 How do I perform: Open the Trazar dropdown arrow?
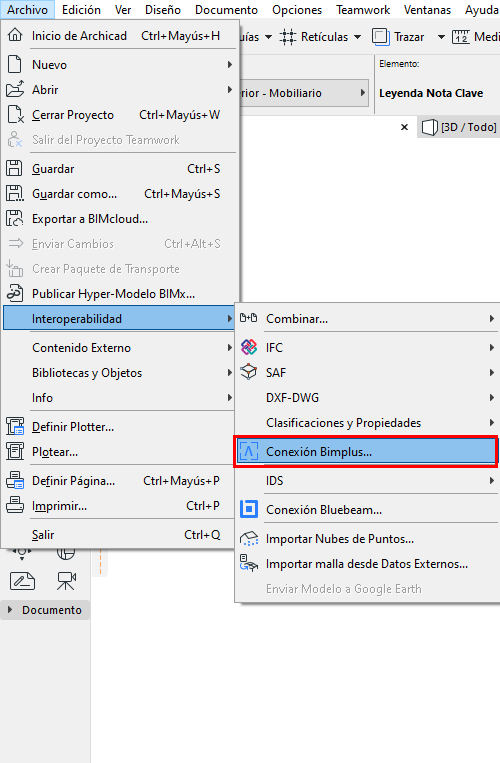tap(441, 37)
